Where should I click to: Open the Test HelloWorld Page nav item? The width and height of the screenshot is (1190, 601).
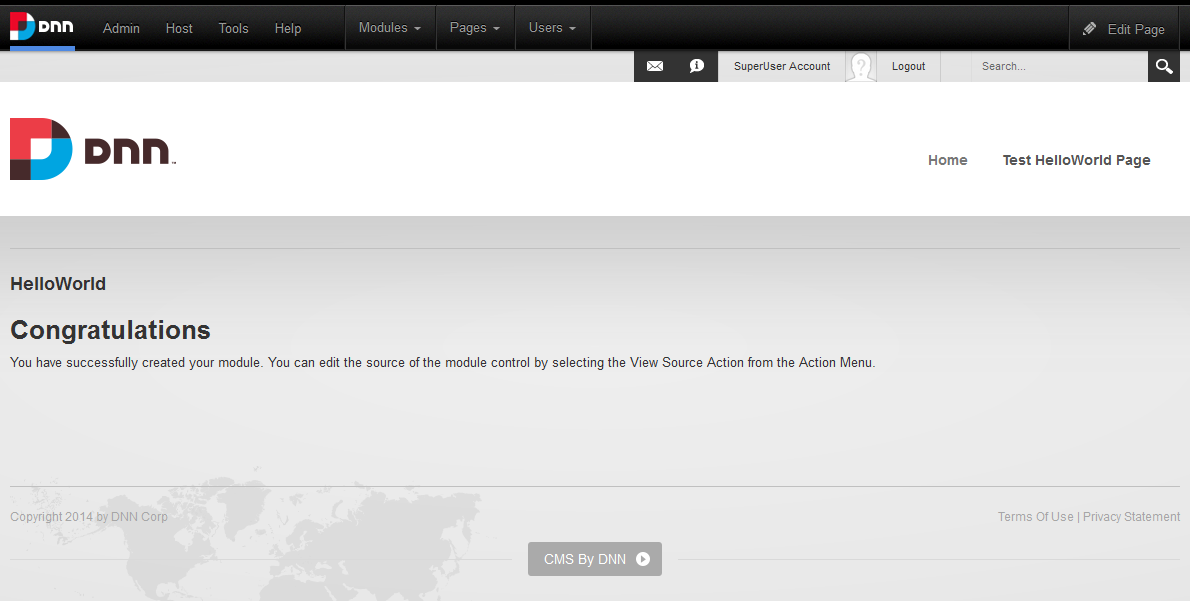click(1076, 160)
